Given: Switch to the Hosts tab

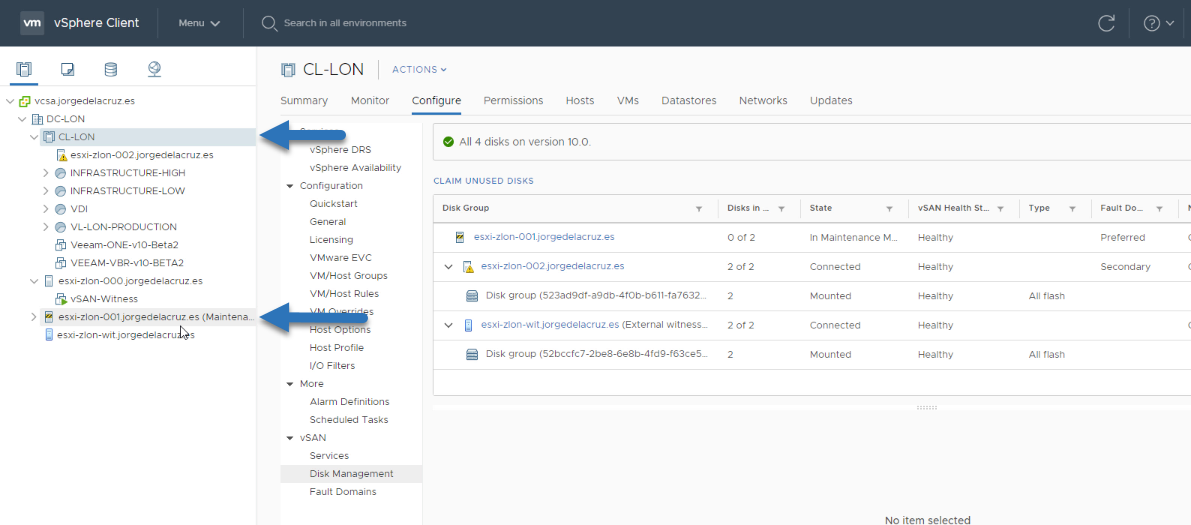Looking at the screenshot, I should [x=580, y=100].
